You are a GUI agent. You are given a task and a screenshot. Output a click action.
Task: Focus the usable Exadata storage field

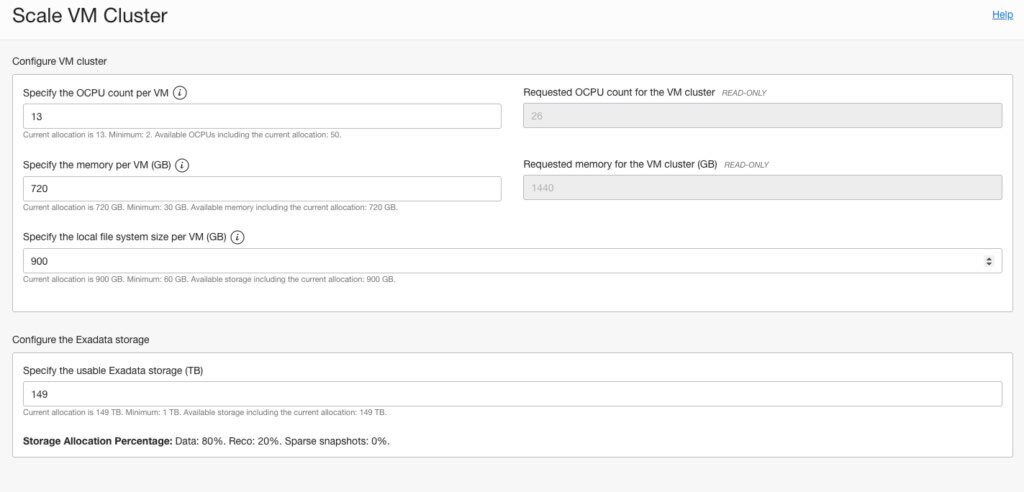pos(512,394)
